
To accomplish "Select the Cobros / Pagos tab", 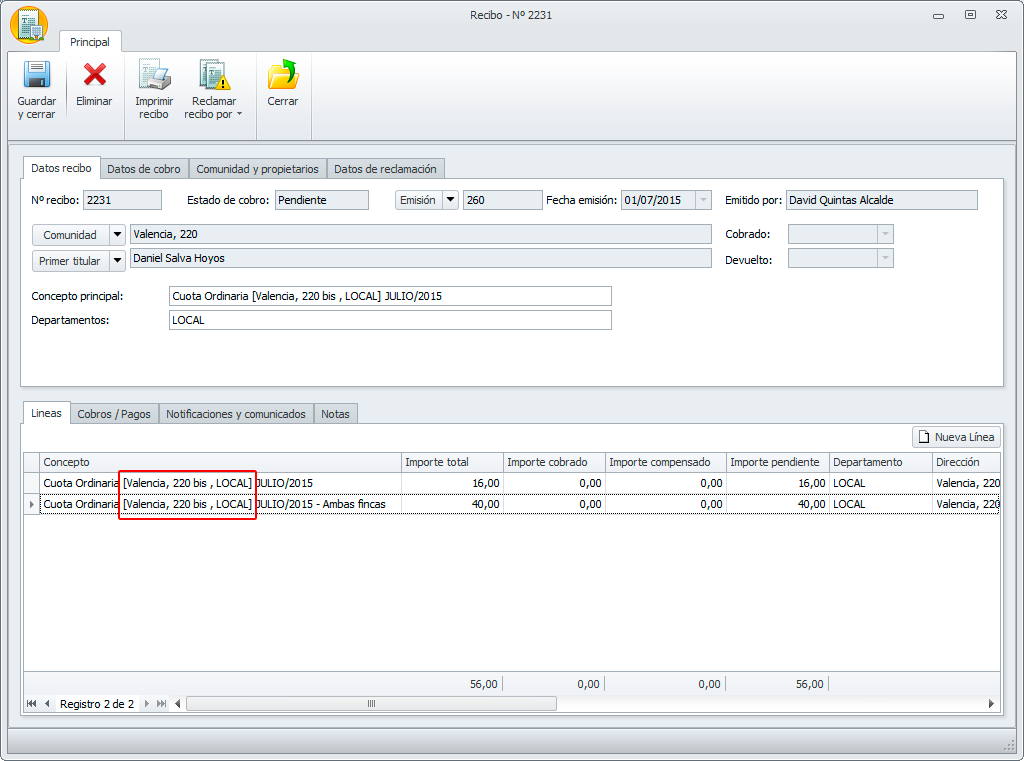I will [114, 414].
